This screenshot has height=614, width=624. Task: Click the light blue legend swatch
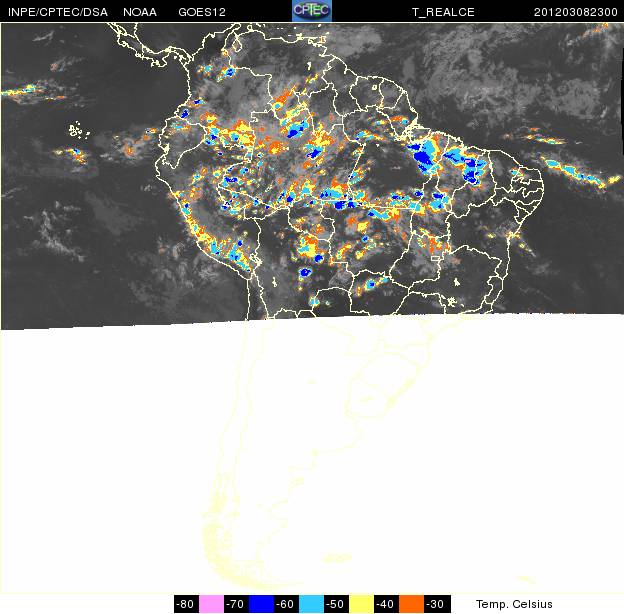[x=311, y=604]
